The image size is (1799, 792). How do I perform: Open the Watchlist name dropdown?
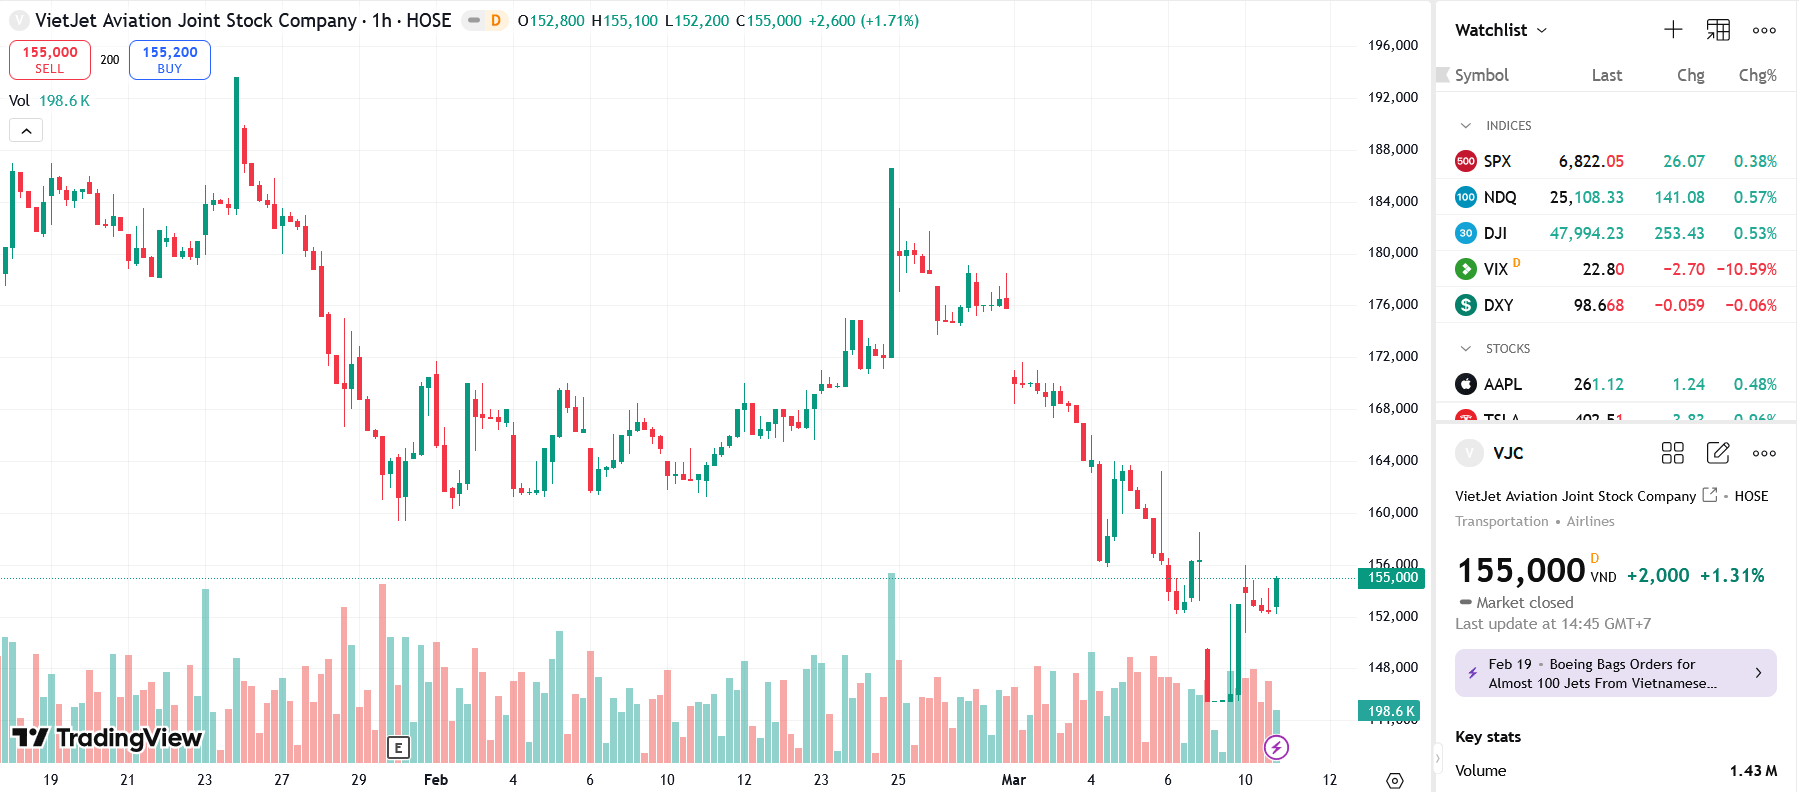click(x=1501, y=30)
